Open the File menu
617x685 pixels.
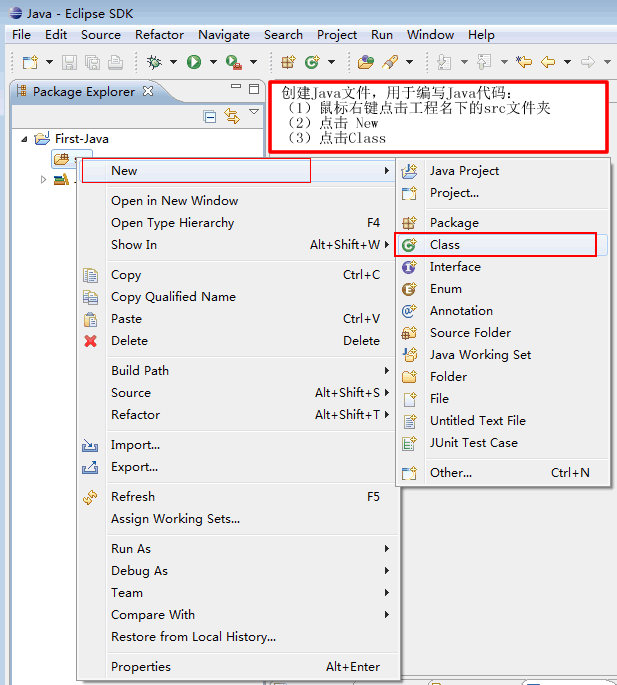coord(21,35)
